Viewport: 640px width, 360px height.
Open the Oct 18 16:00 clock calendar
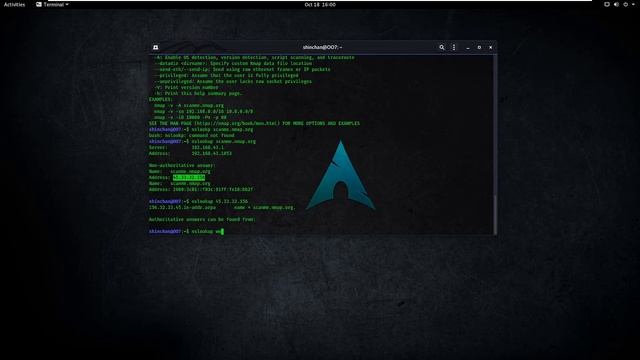pos(320,4)
